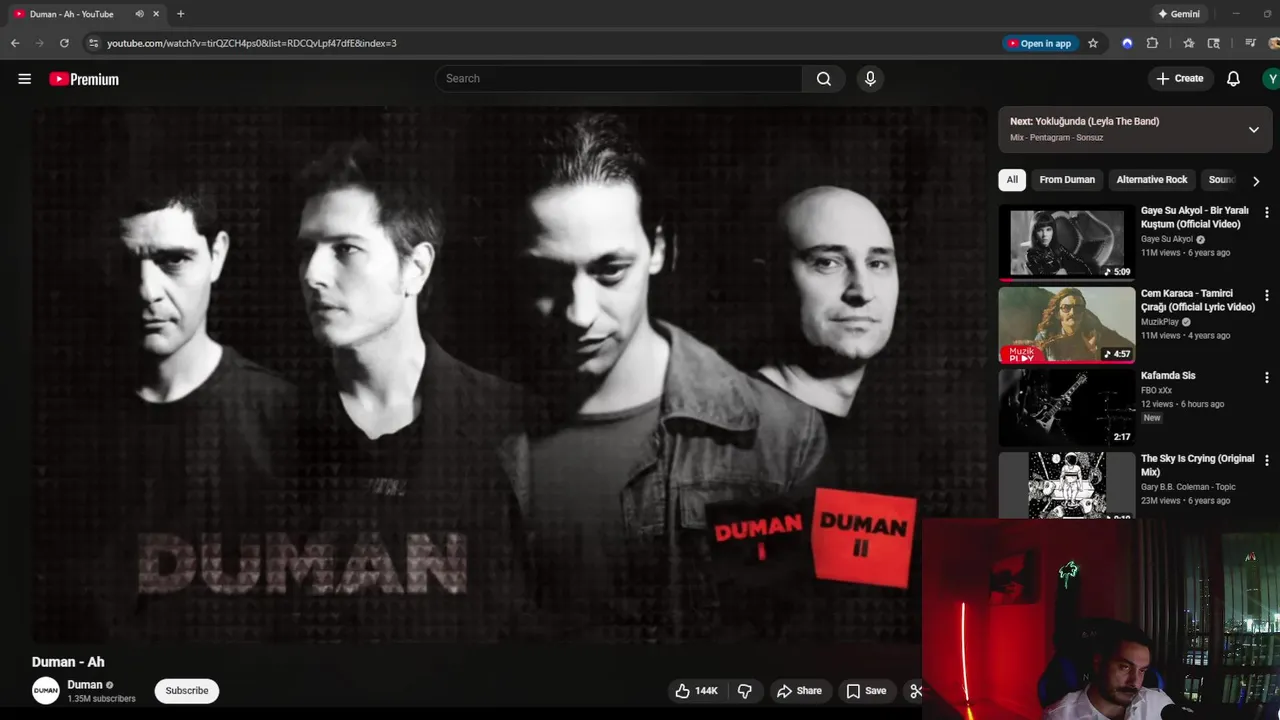Share the Duman - Ah video
This screenshot has height=720, width=1280.
[x=799, y=691]
